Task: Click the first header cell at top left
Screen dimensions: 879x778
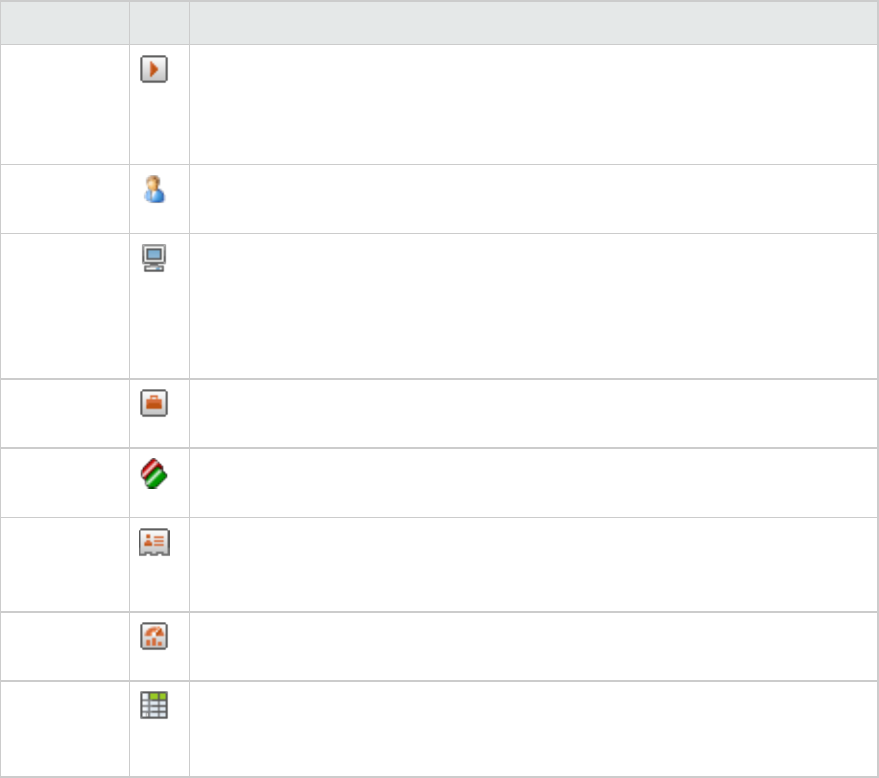Action: tap(64, 22)
